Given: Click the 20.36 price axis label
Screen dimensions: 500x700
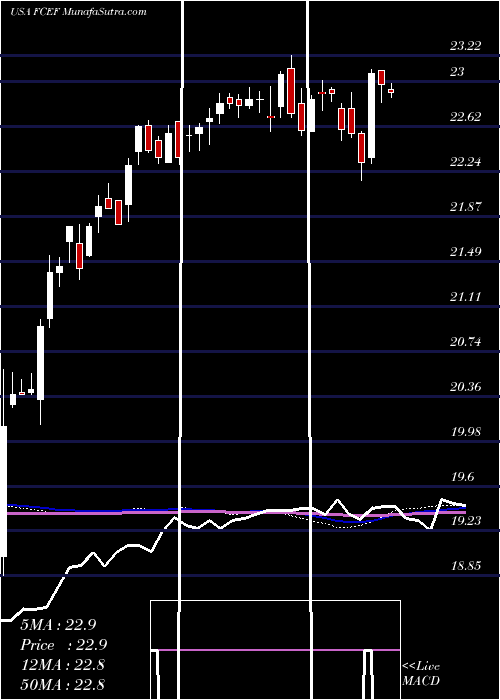Looking at the screenshot, I should 466,387.
